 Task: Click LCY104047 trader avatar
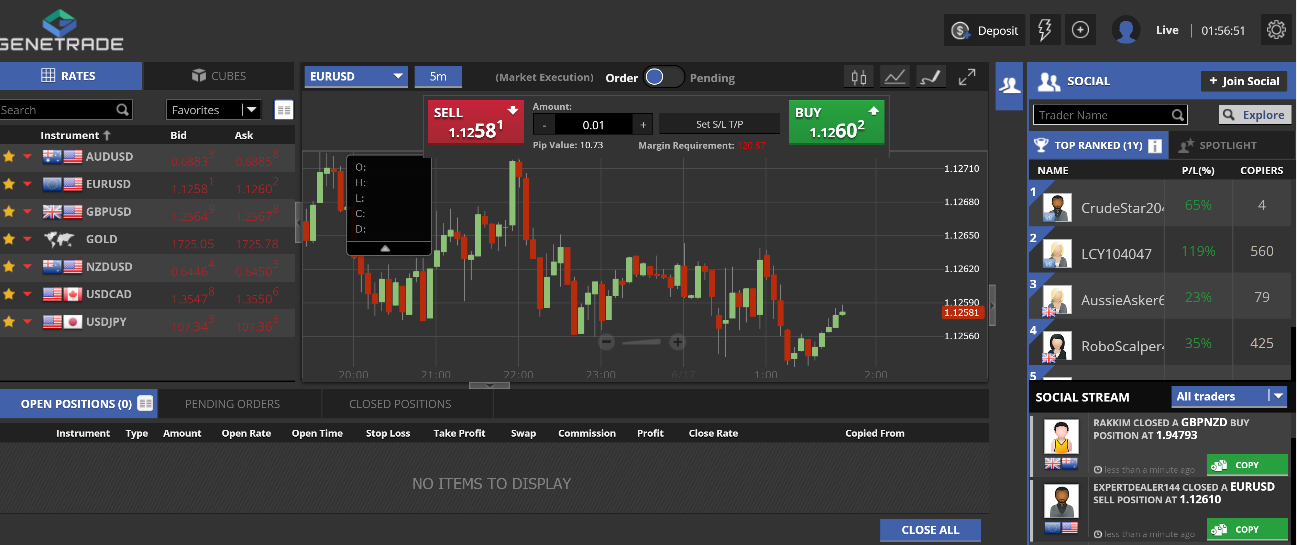(x=1057, y=253)
